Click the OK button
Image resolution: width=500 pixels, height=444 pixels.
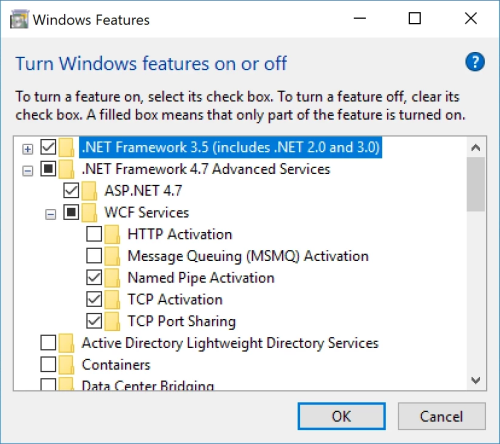click(x=342, y=416)
